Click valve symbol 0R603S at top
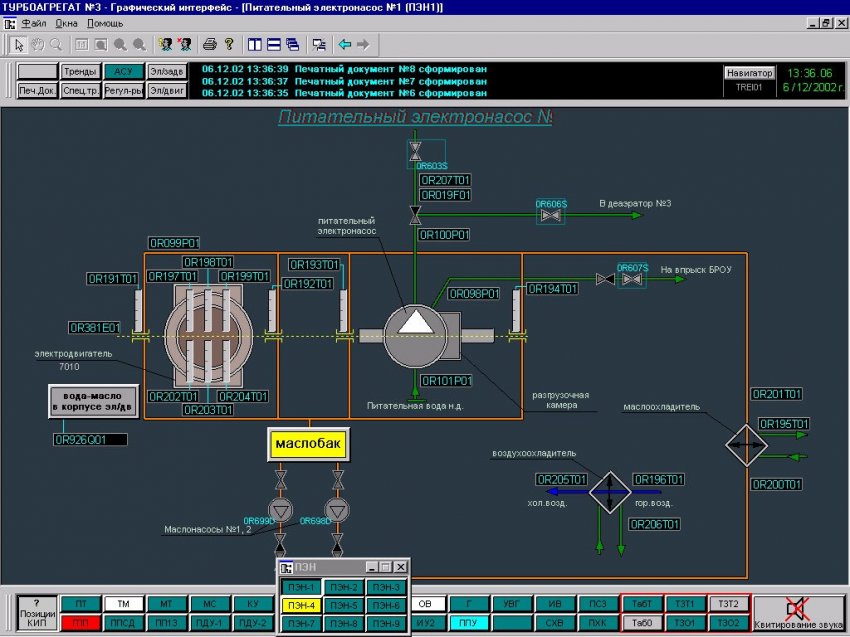The image size is (850, 637). pos(415,150)
